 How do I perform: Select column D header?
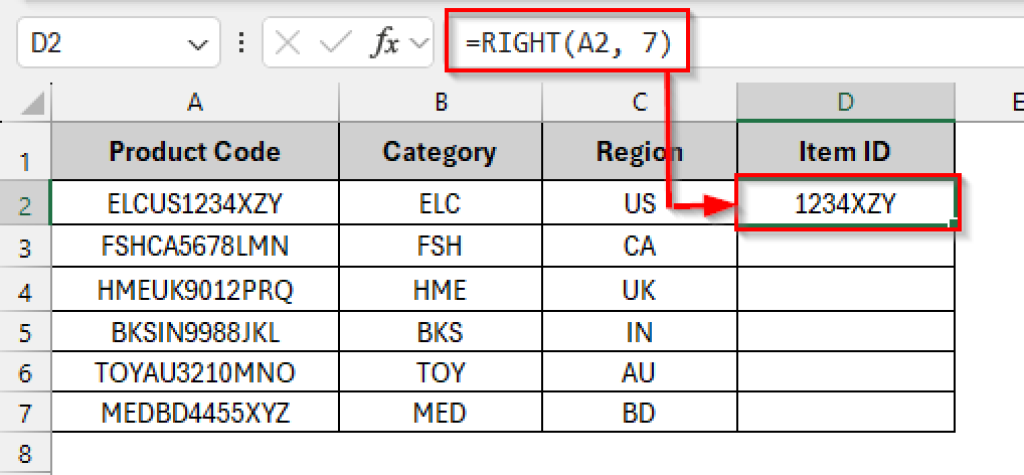(x=846, y=101)
